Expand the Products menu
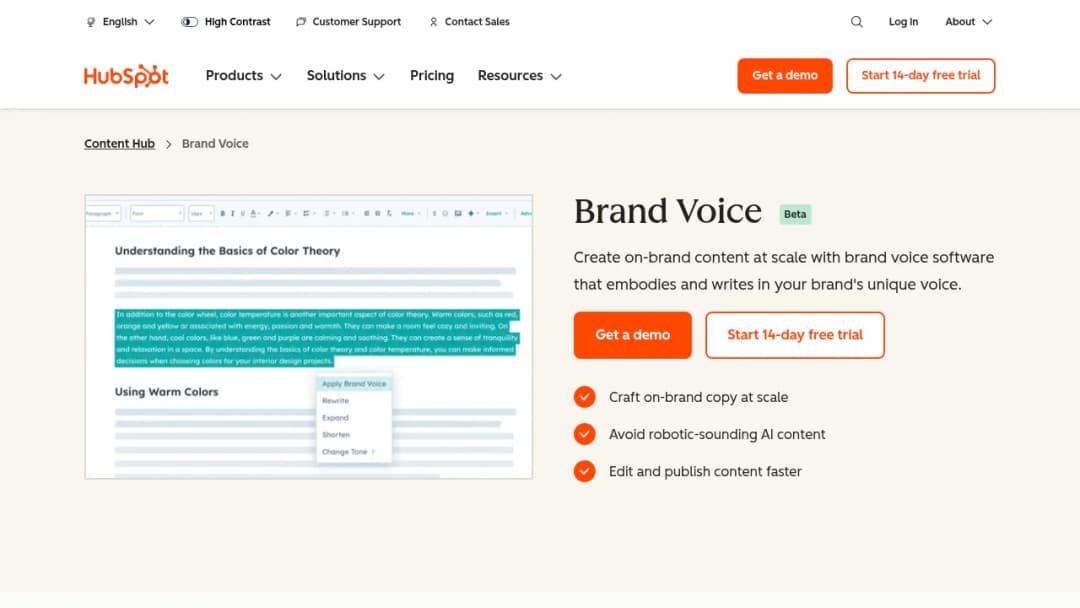This screenshot has height=608, width=1080. [x=244, y=76]
